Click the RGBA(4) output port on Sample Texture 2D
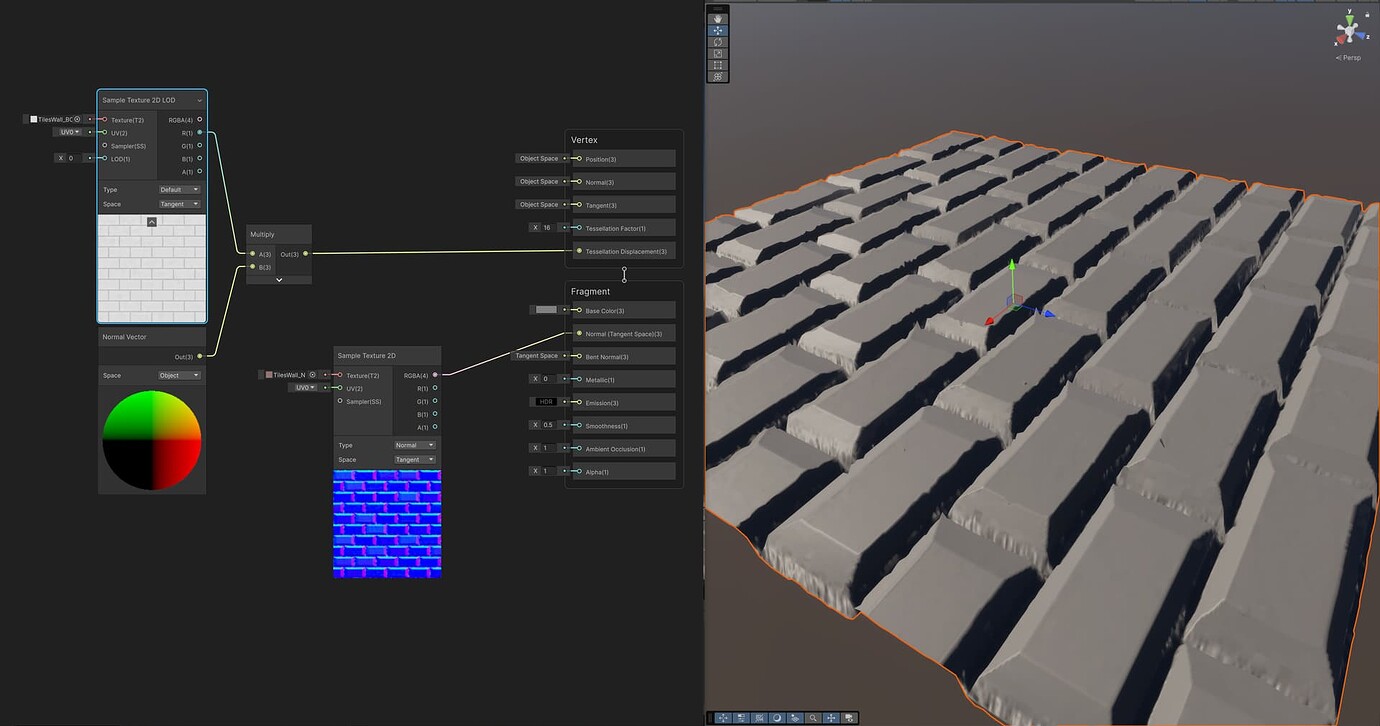 434,375
